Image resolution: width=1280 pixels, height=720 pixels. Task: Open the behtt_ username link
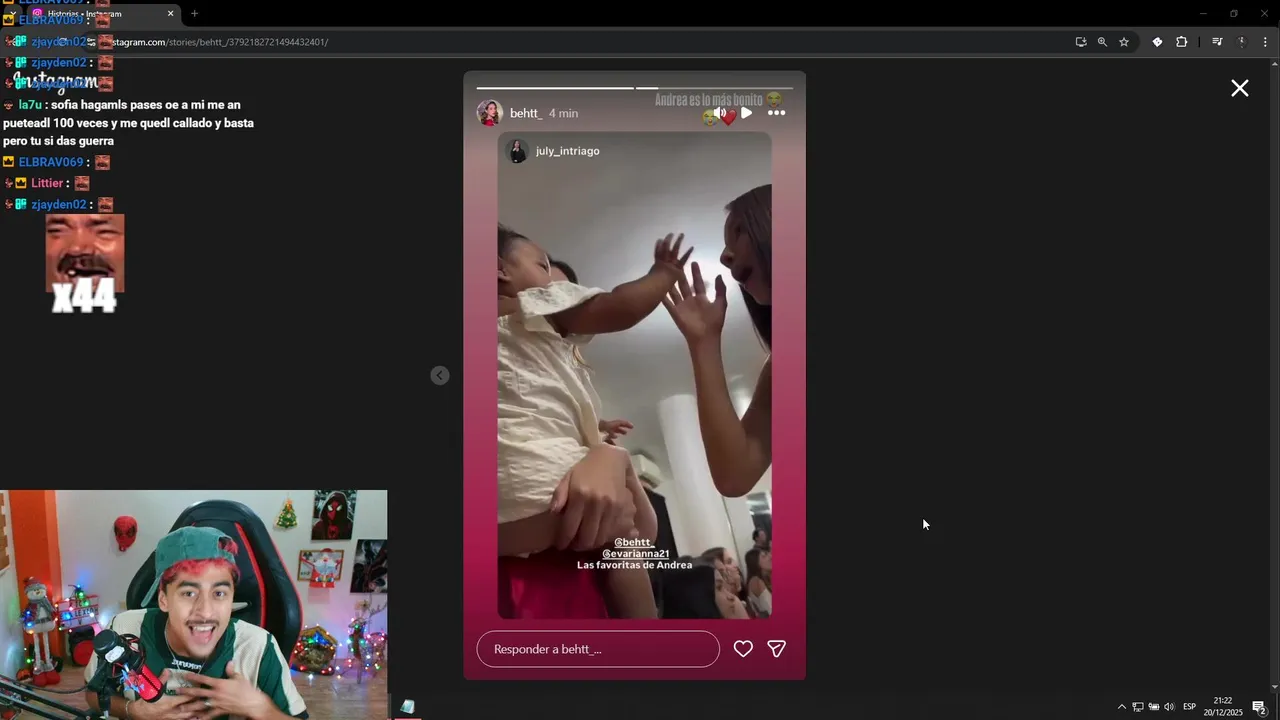(526, 113)
